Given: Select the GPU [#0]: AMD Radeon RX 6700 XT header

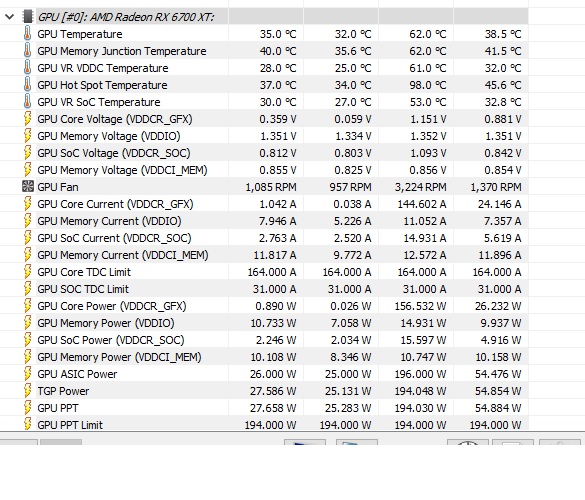Looking at the screenshot, I should (126, 17).
